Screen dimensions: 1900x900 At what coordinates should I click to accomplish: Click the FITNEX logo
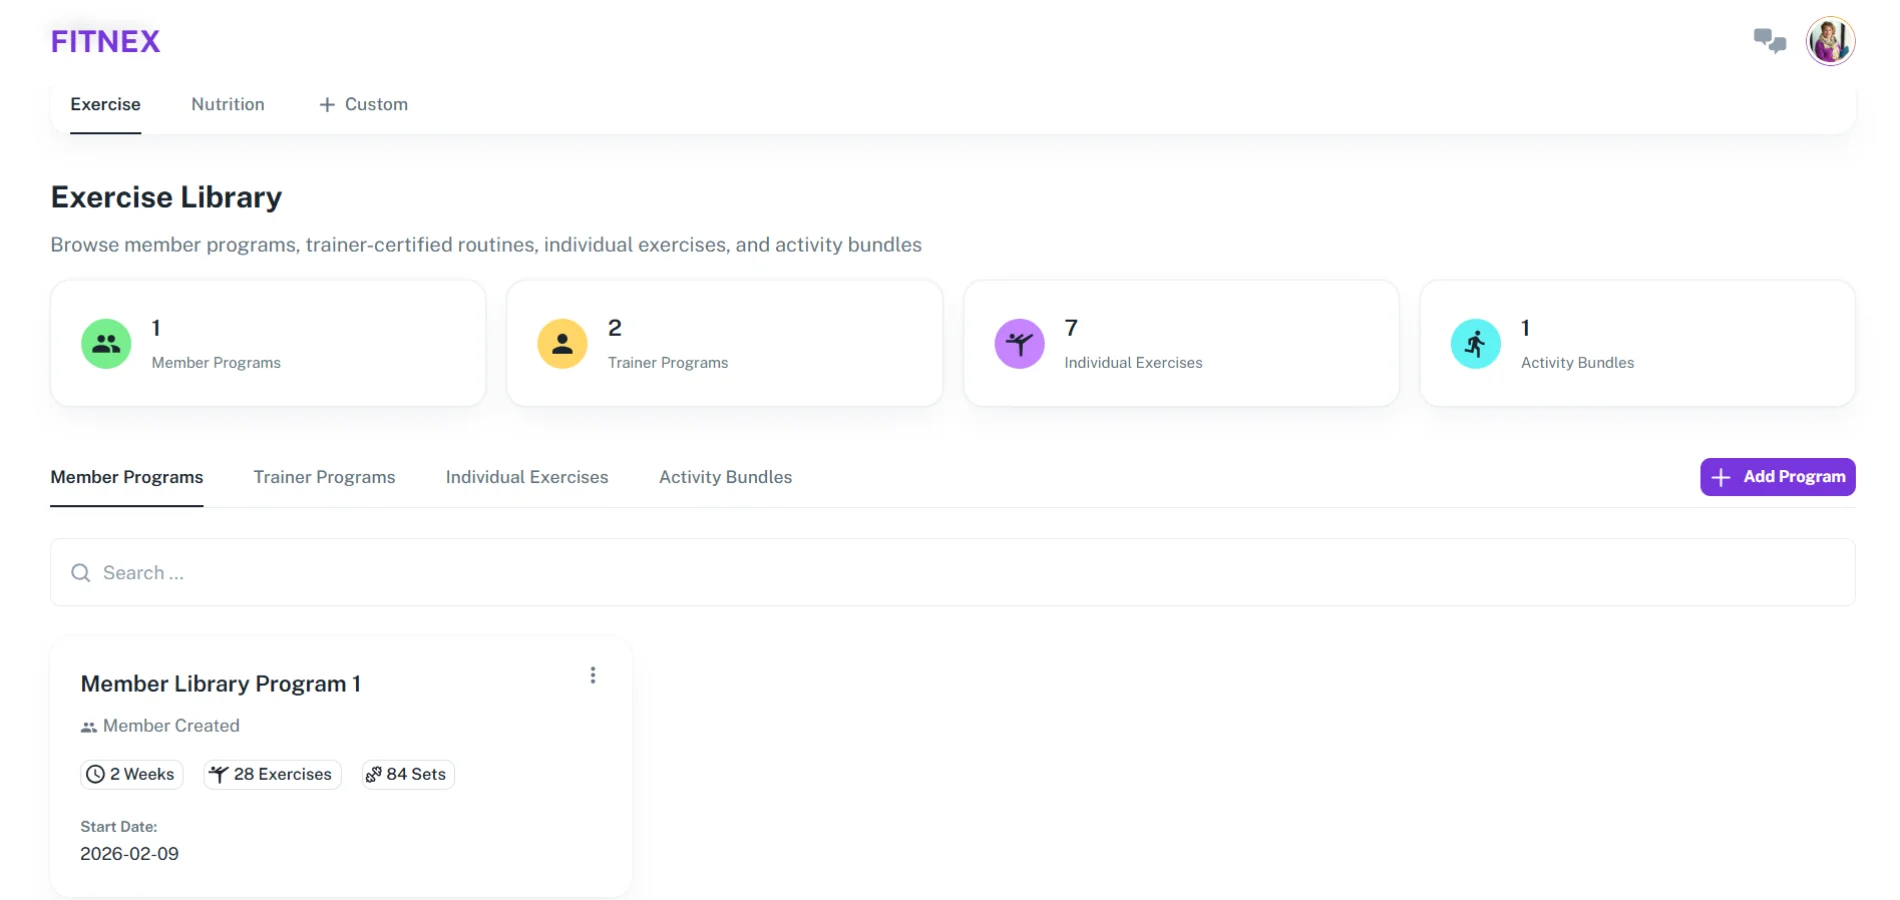[x=105, y=41]
